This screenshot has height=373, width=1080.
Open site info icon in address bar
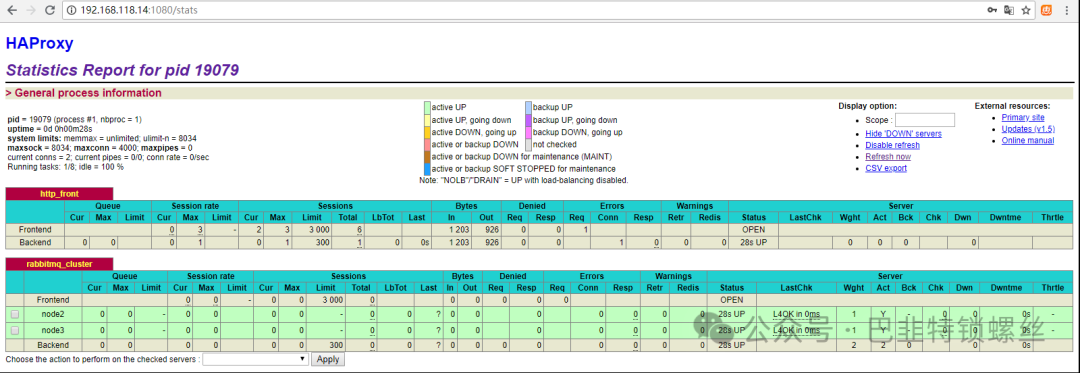pos(72,10)
